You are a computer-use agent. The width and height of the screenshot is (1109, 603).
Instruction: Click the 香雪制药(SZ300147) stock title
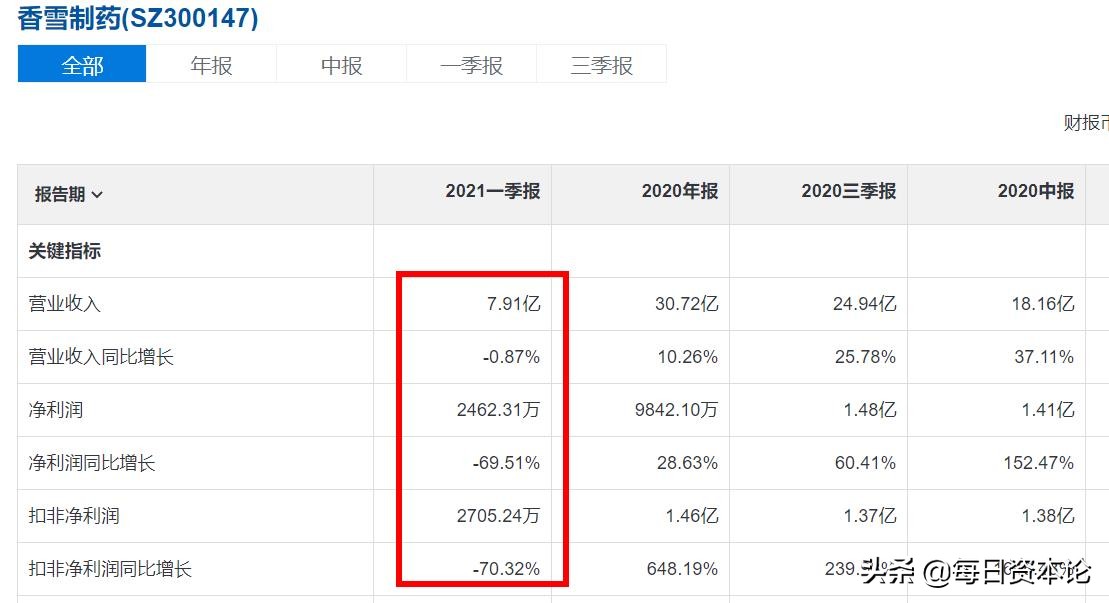(x=138, y=19)
